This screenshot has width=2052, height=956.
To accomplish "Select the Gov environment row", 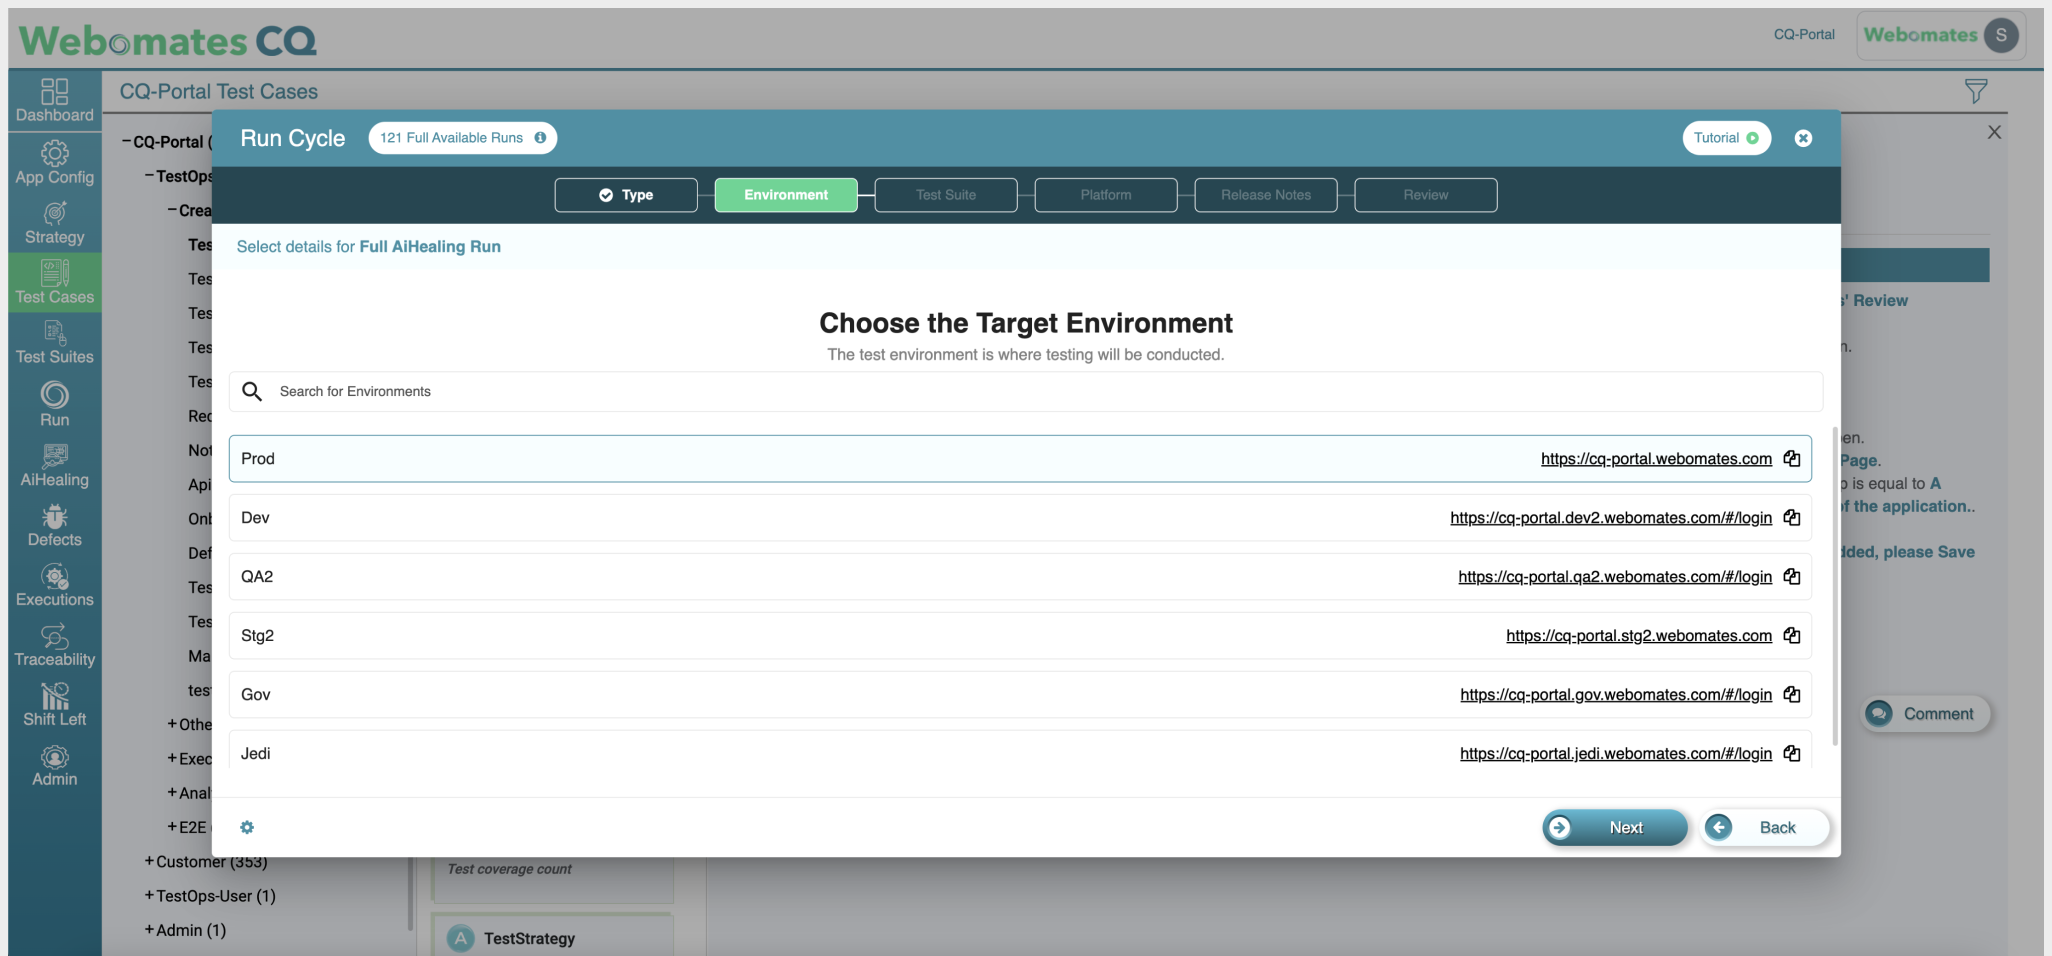I will [1020, 694].
